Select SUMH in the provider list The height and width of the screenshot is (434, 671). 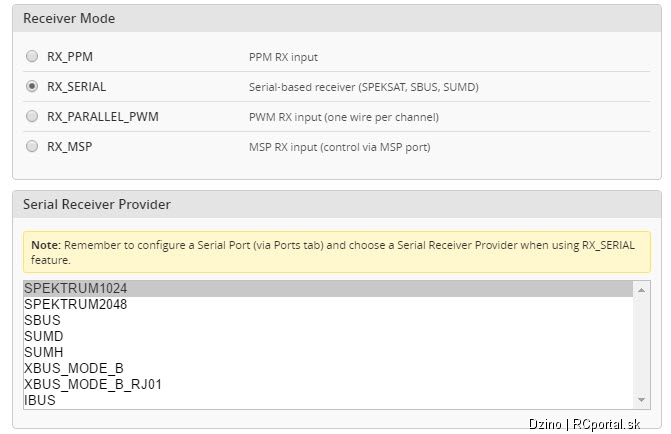pyautogui.click(x=328, y=352)
